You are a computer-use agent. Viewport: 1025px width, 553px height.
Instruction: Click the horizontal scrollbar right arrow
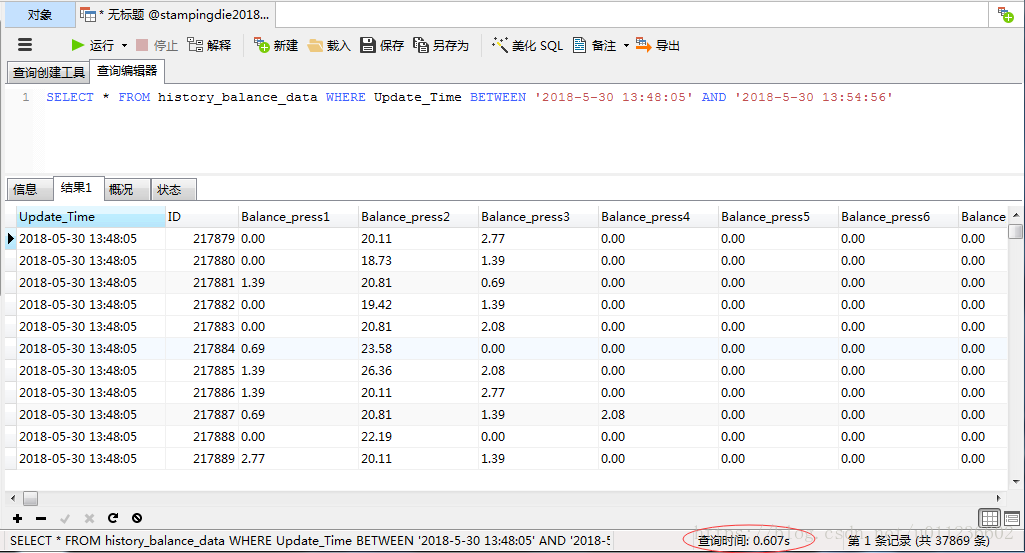(x=998, y=498)
